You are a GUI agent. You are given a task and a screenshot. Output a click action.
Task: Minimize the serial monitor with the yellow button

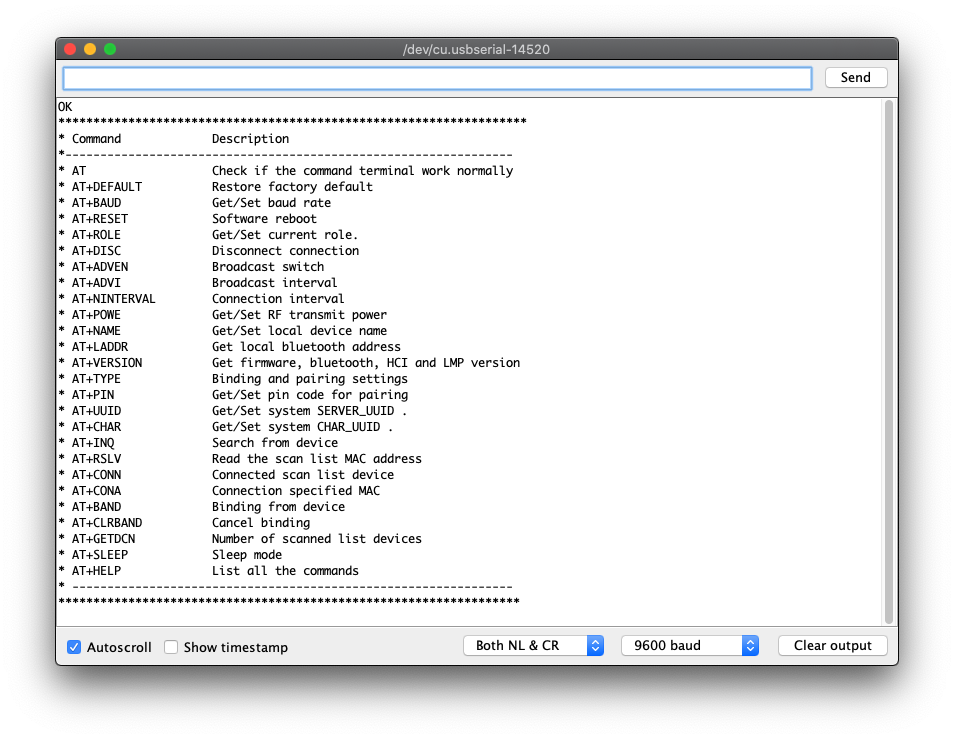pos(90,49)
